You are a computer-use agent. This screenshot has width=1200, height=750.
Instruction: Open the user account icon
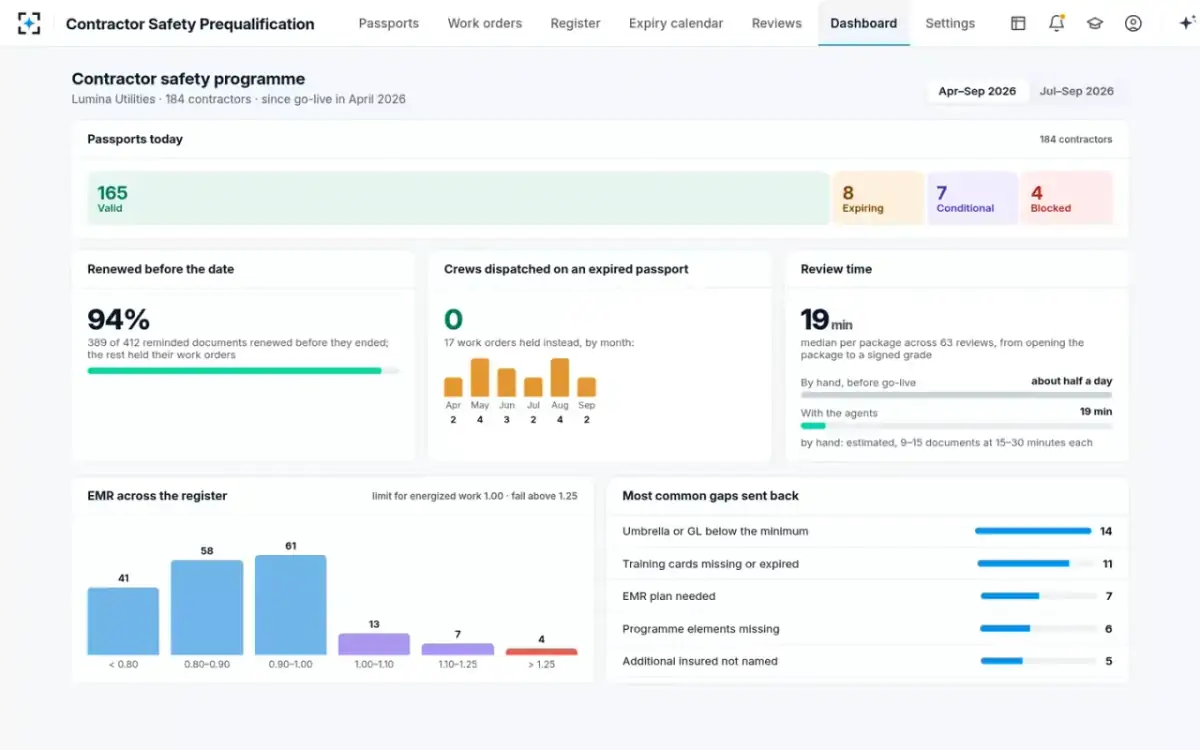(x=1133, y=23)
